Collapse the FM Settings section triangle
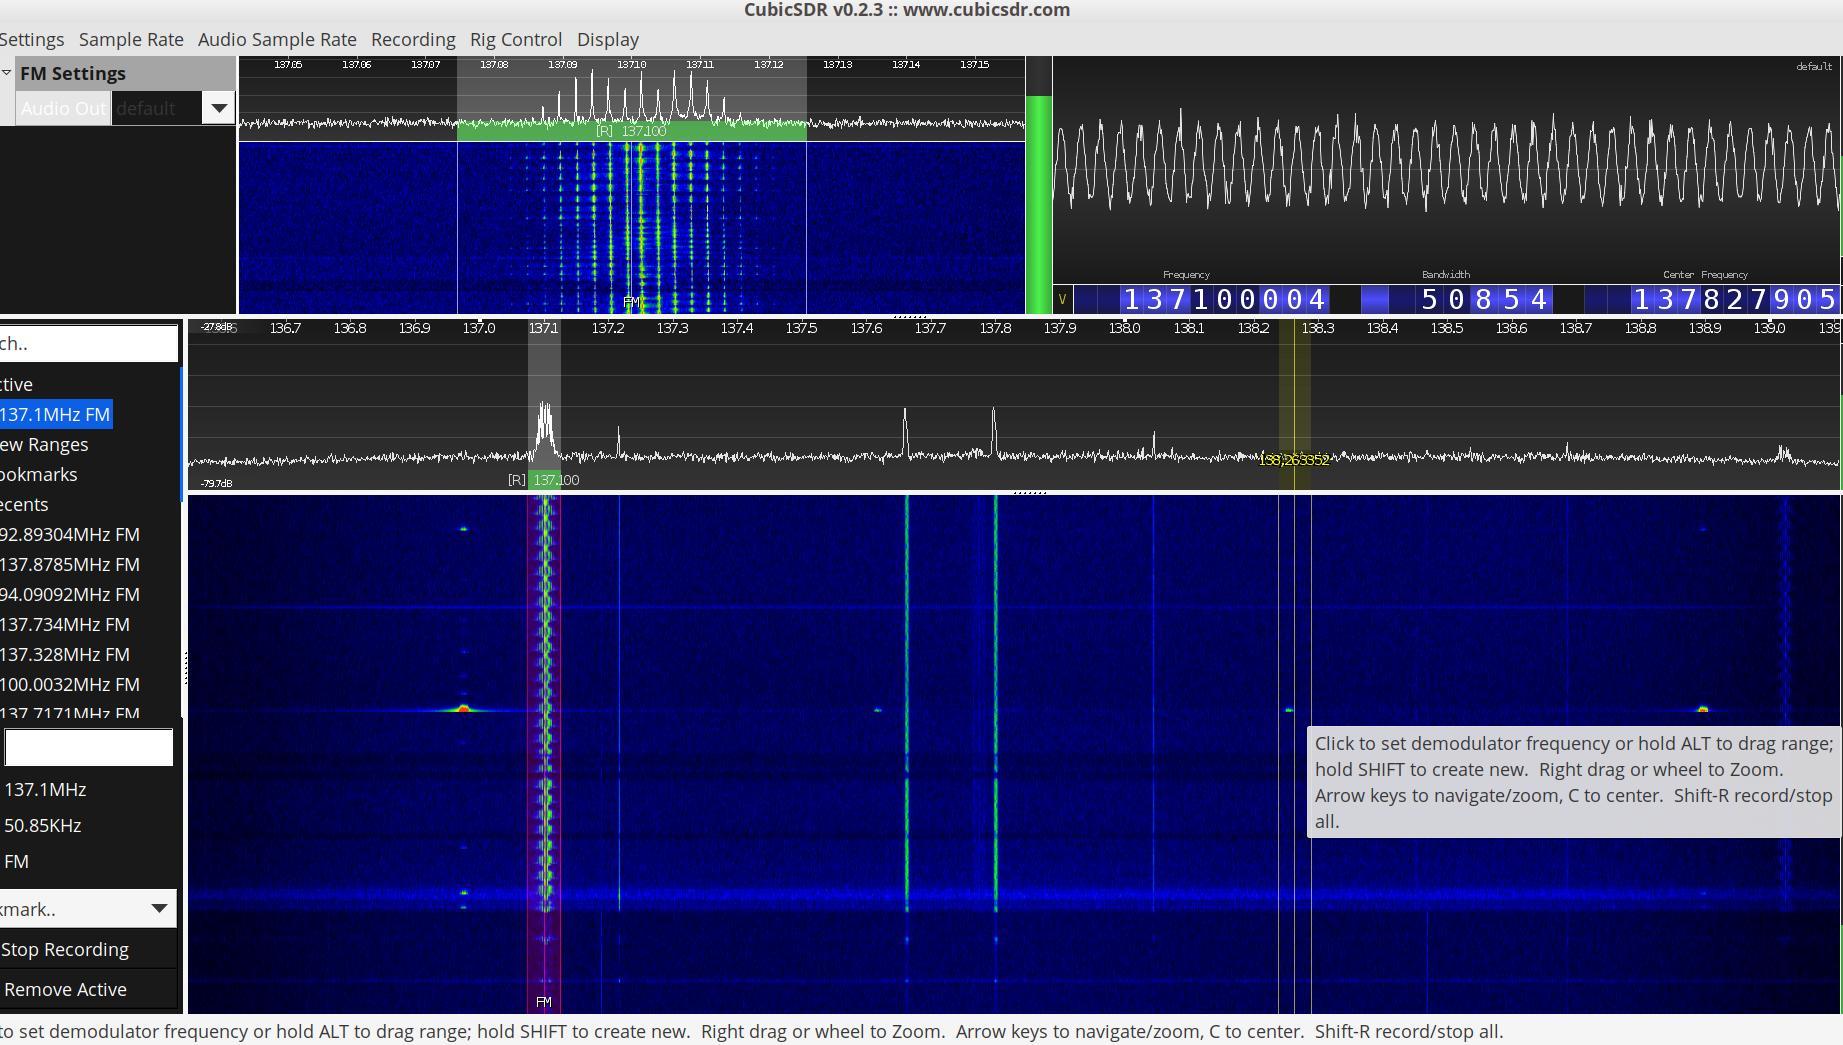 [7, 73]
